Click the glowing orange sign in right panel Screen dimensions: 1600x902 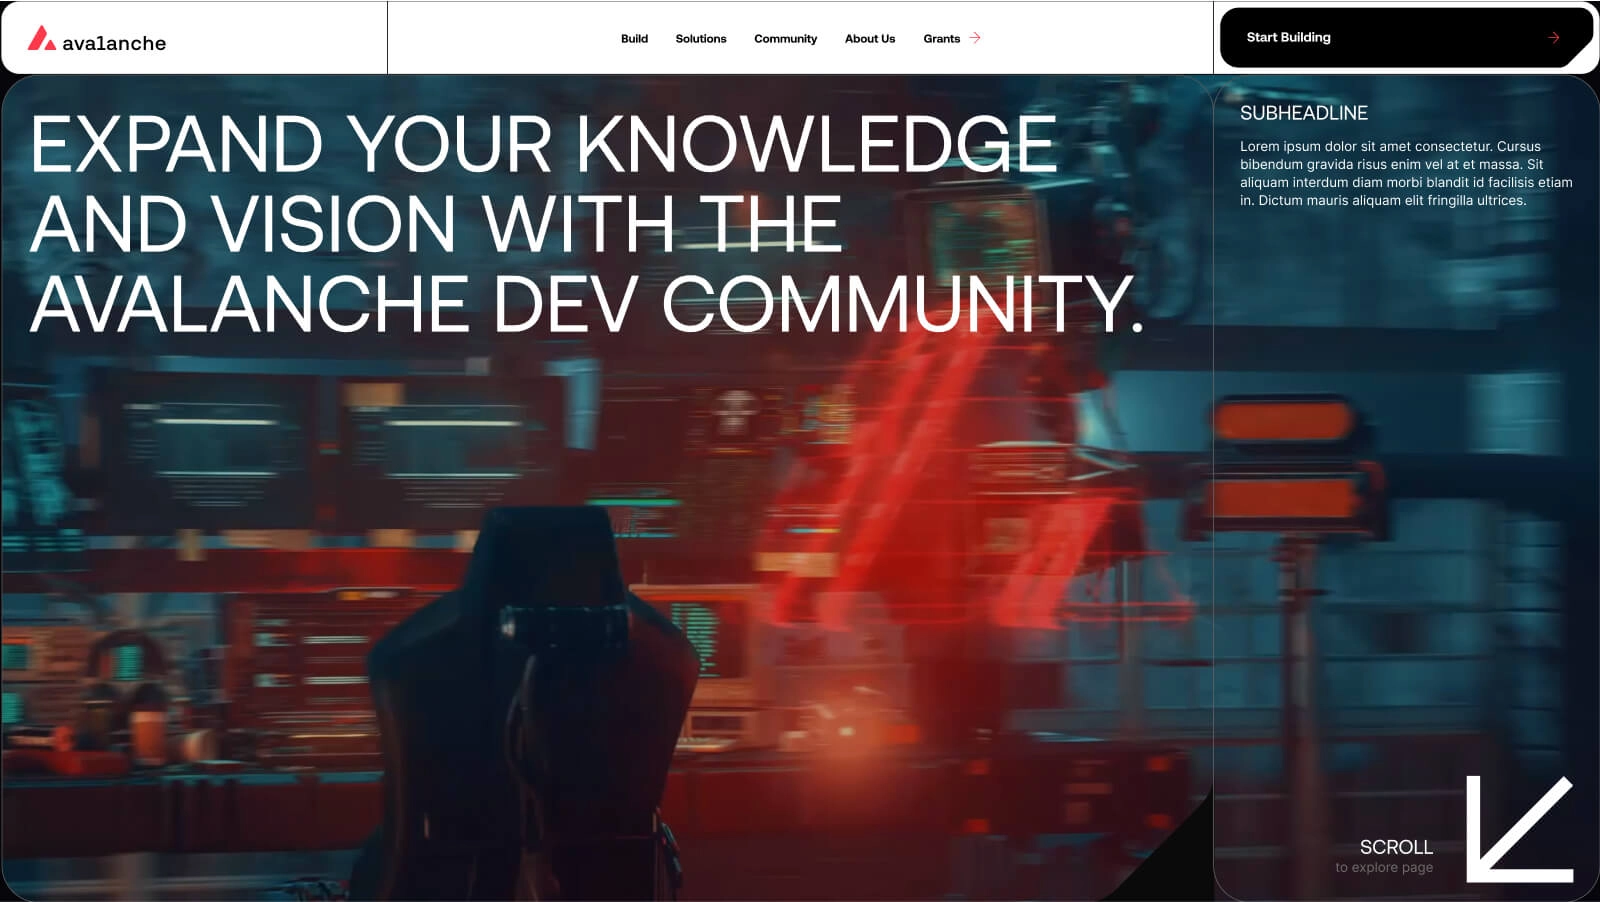[x=1285, y=422]
